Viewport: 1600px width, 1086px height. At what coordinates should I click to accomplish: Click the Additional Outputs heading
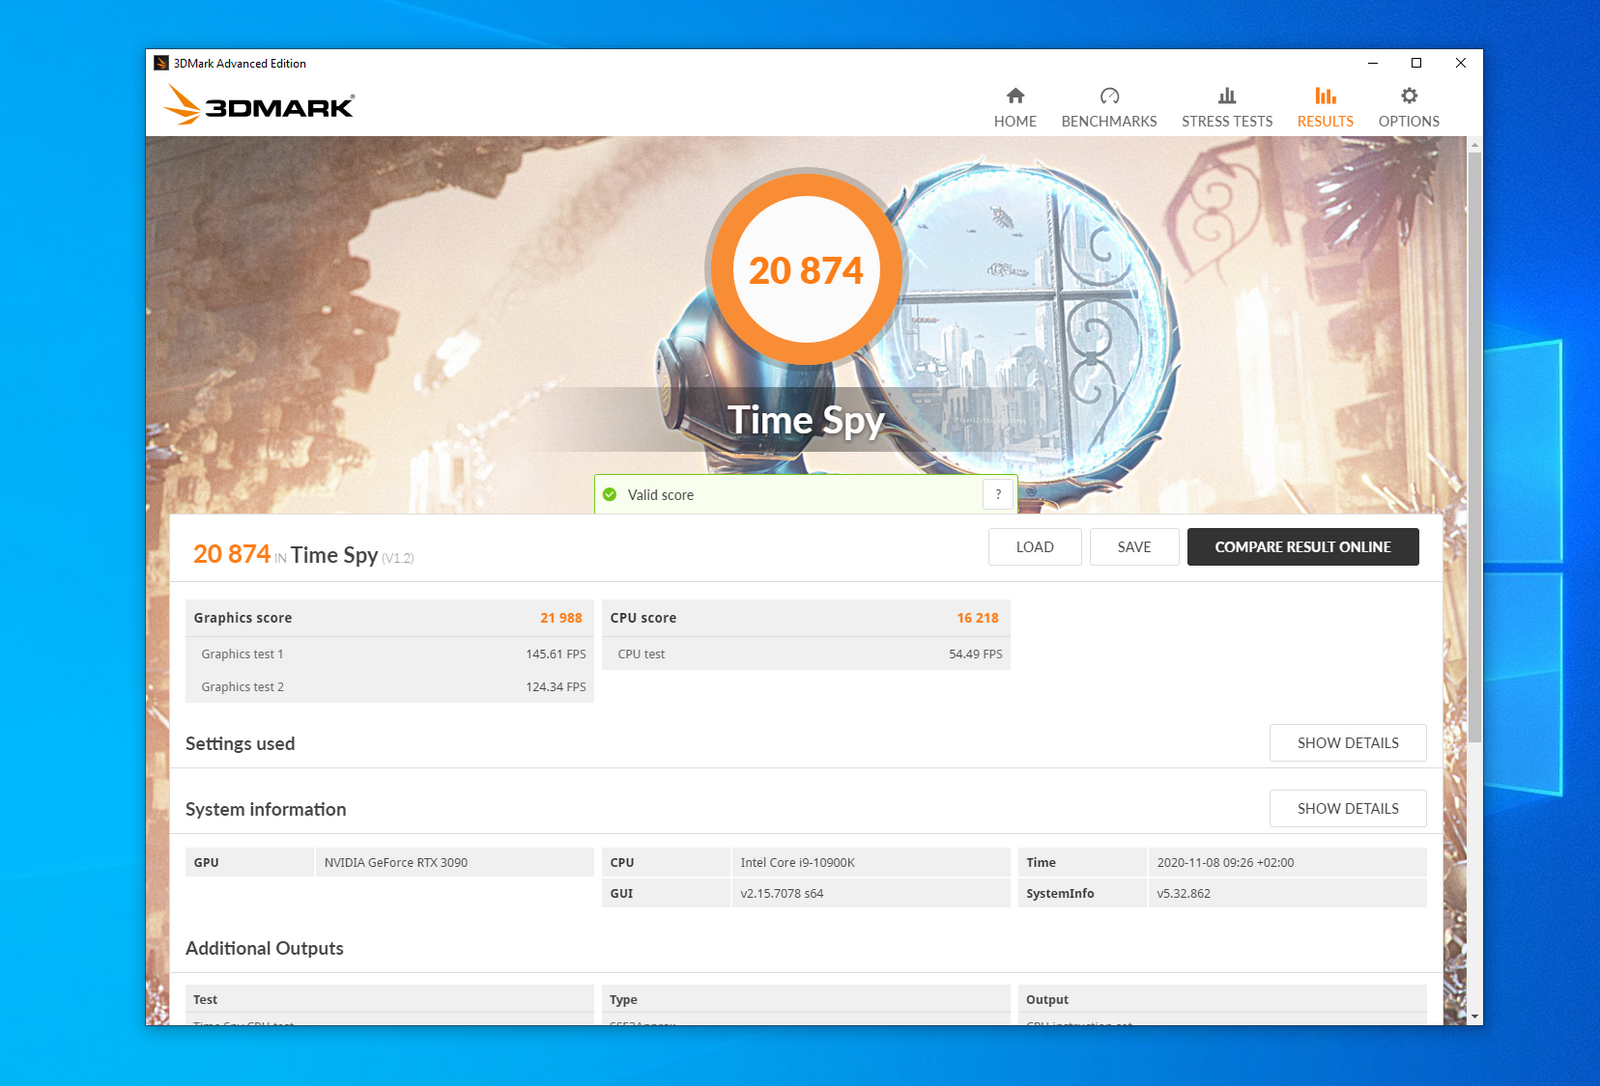point(264,948)
